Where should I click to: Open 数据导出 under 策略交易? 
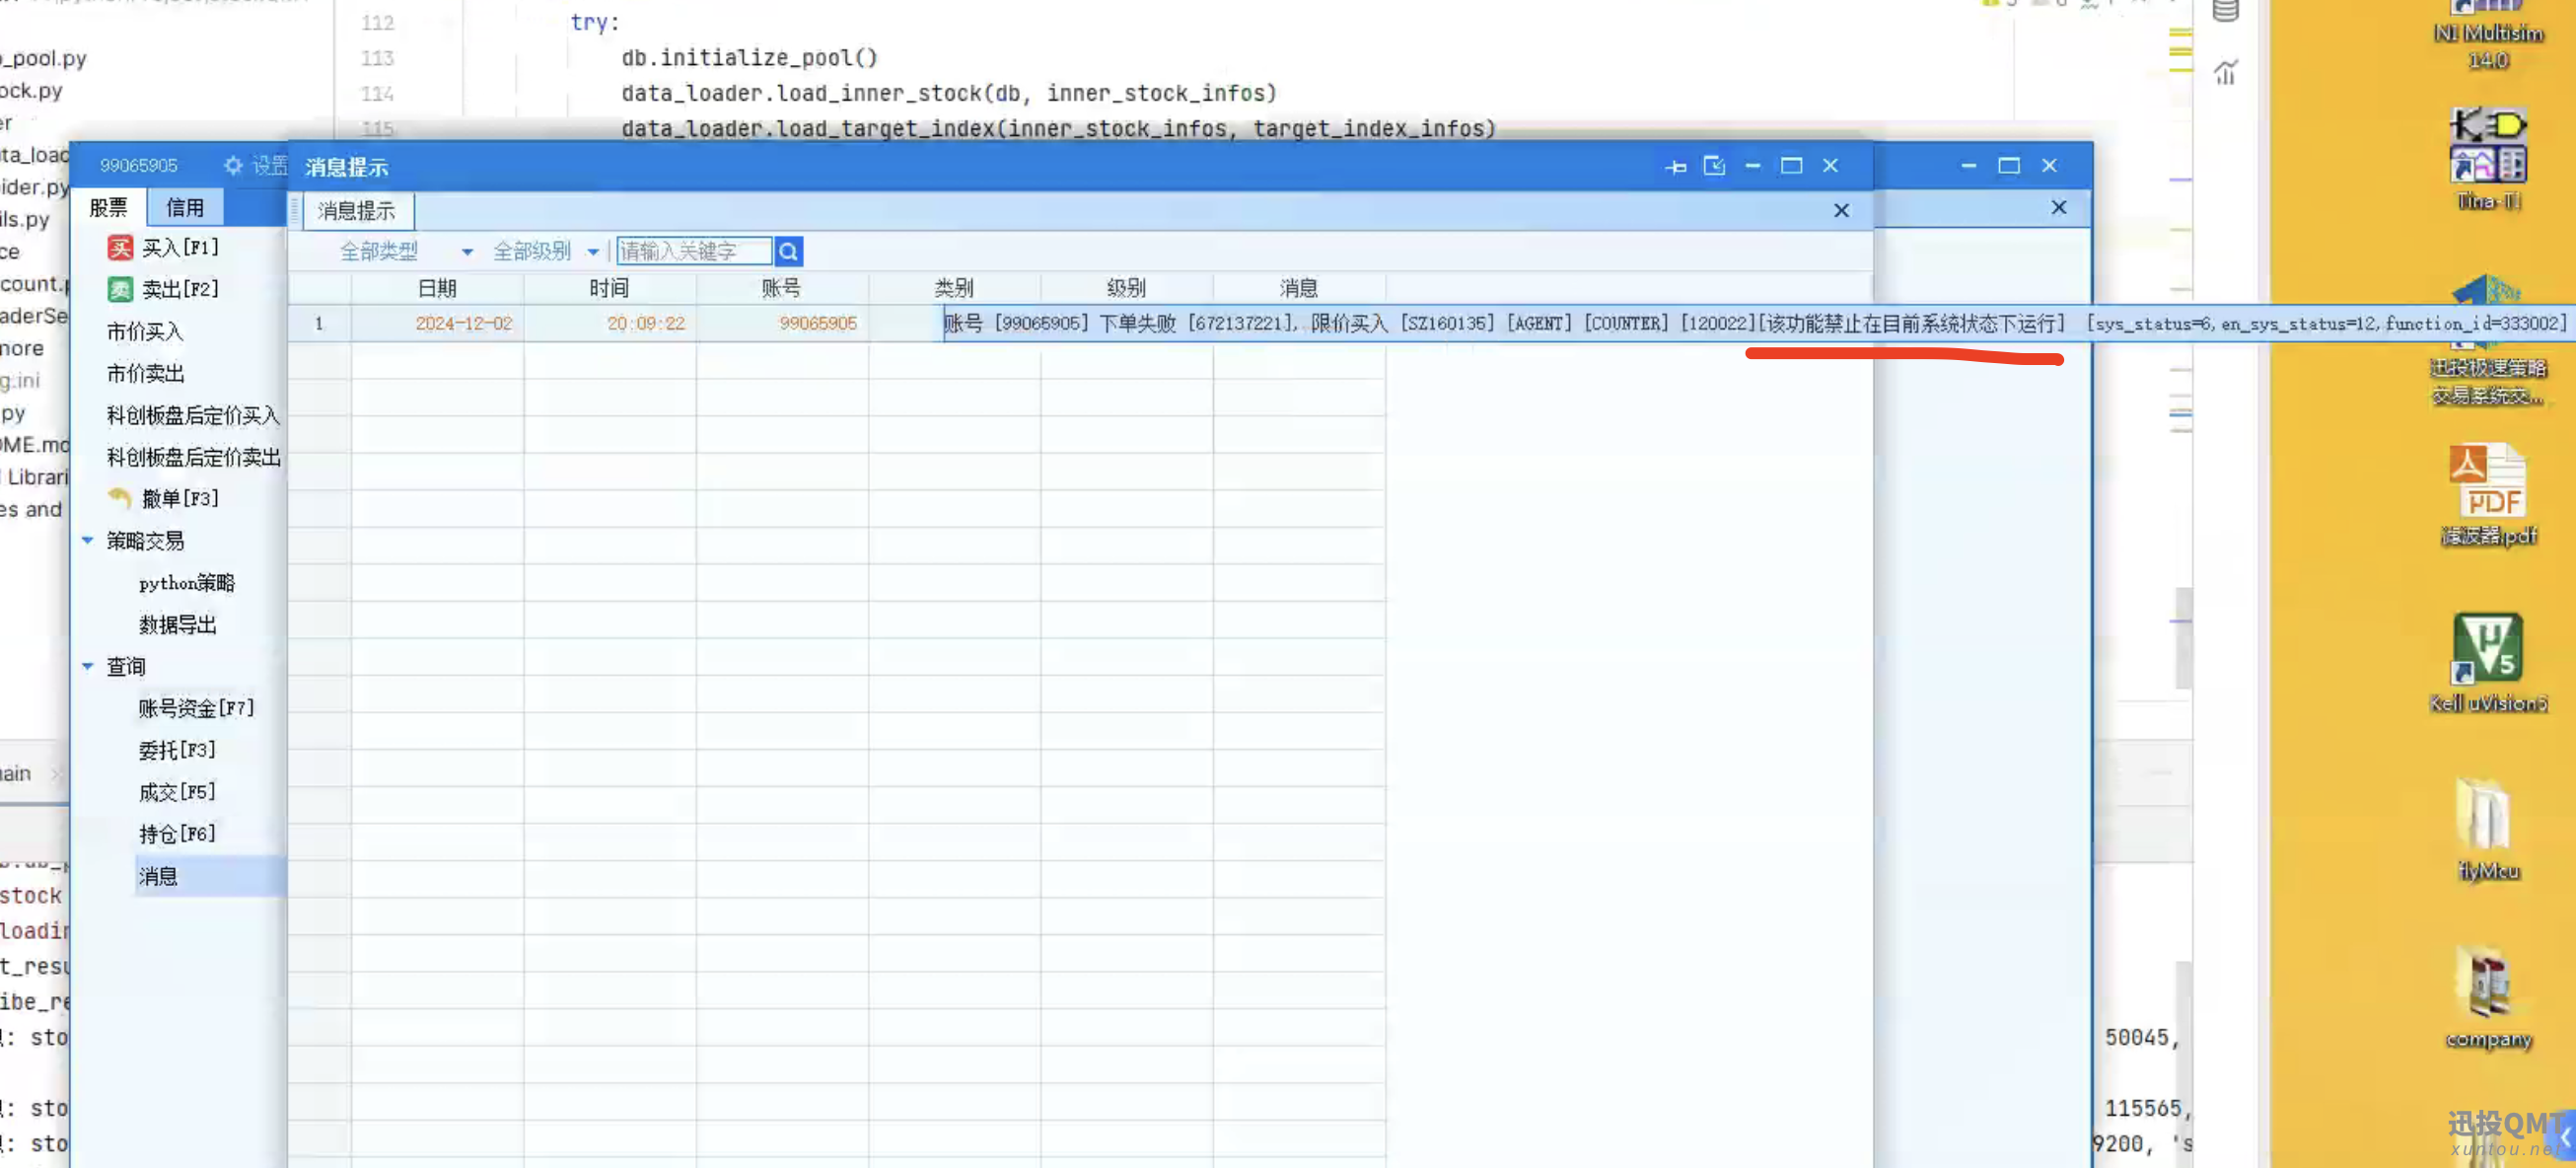tap(178, 625)
